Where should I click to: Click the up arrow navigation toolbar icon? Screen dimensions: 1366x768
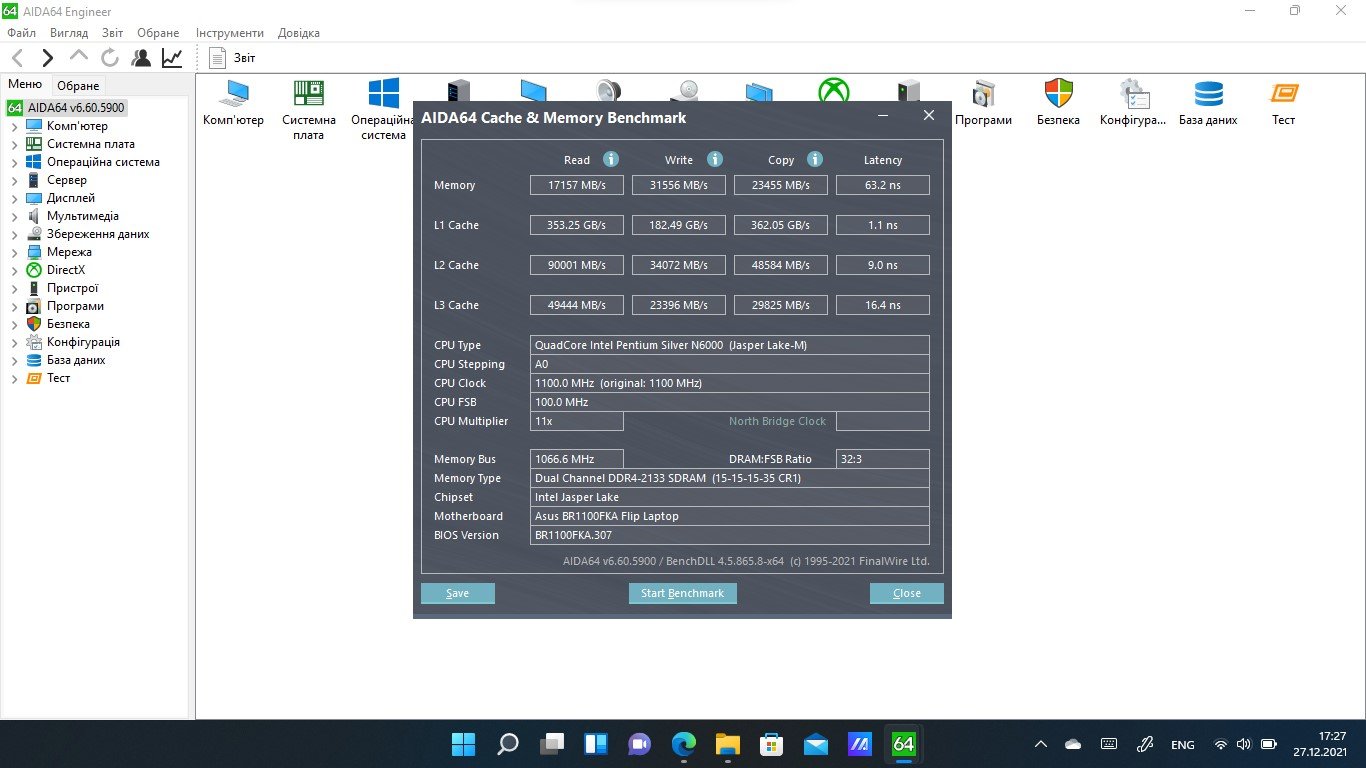(79, 56)
